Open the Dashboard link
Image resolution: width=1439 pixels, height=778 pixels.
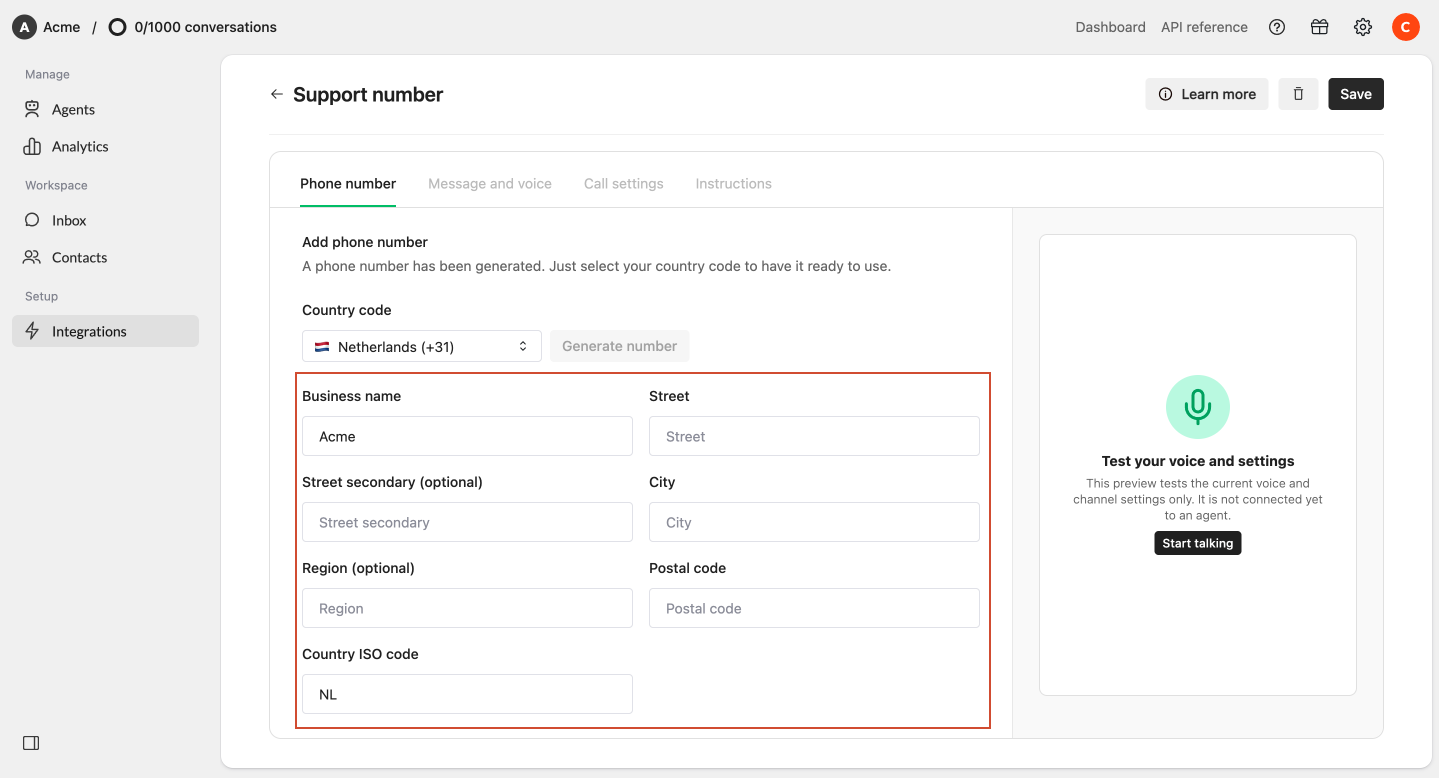(x=1110, y=27)
